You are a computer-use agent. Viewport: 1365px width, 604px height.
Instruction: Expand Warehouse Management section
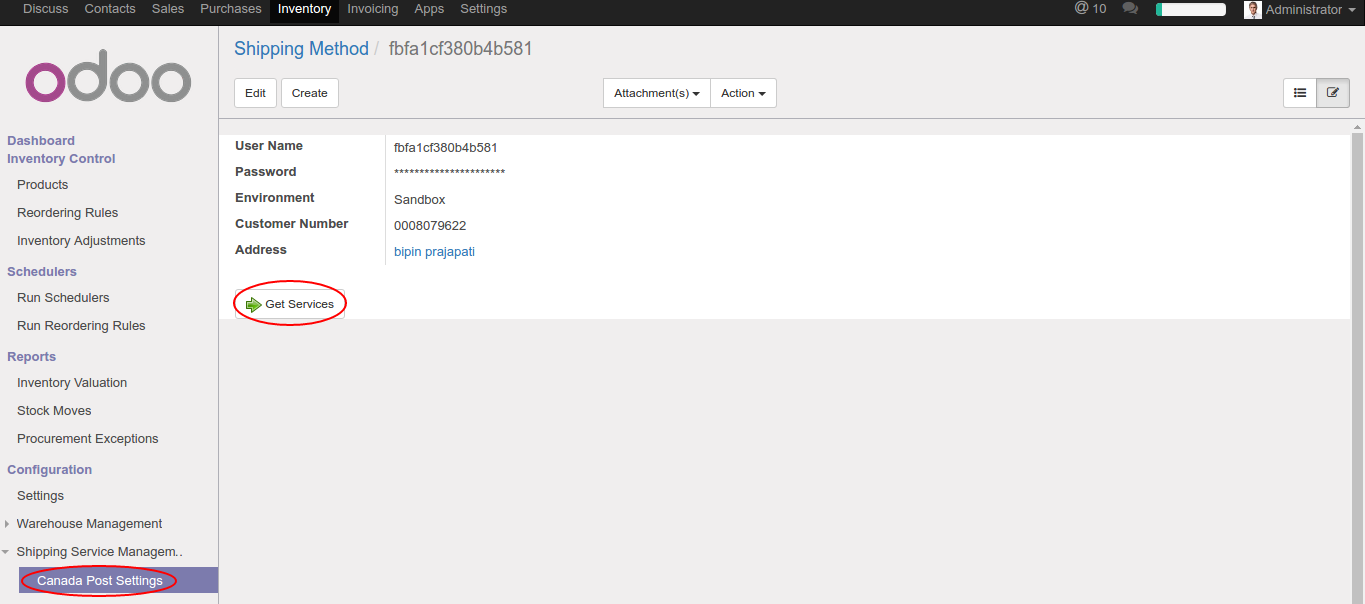[89, 524]
